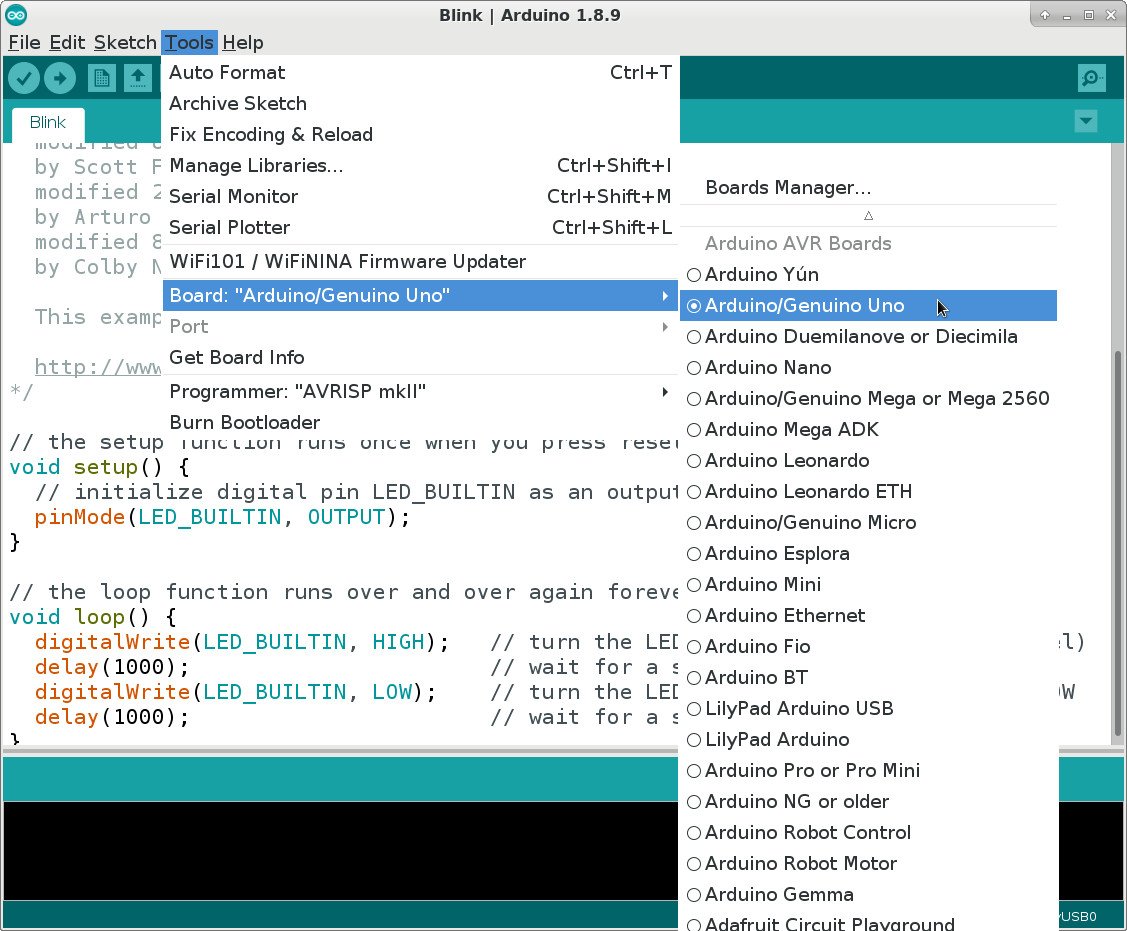Expand the Board Arduino/Genuino Uno submenu
Image resolution: width=1127 pixels, height=931 pixels.
[x=420, y=295]
